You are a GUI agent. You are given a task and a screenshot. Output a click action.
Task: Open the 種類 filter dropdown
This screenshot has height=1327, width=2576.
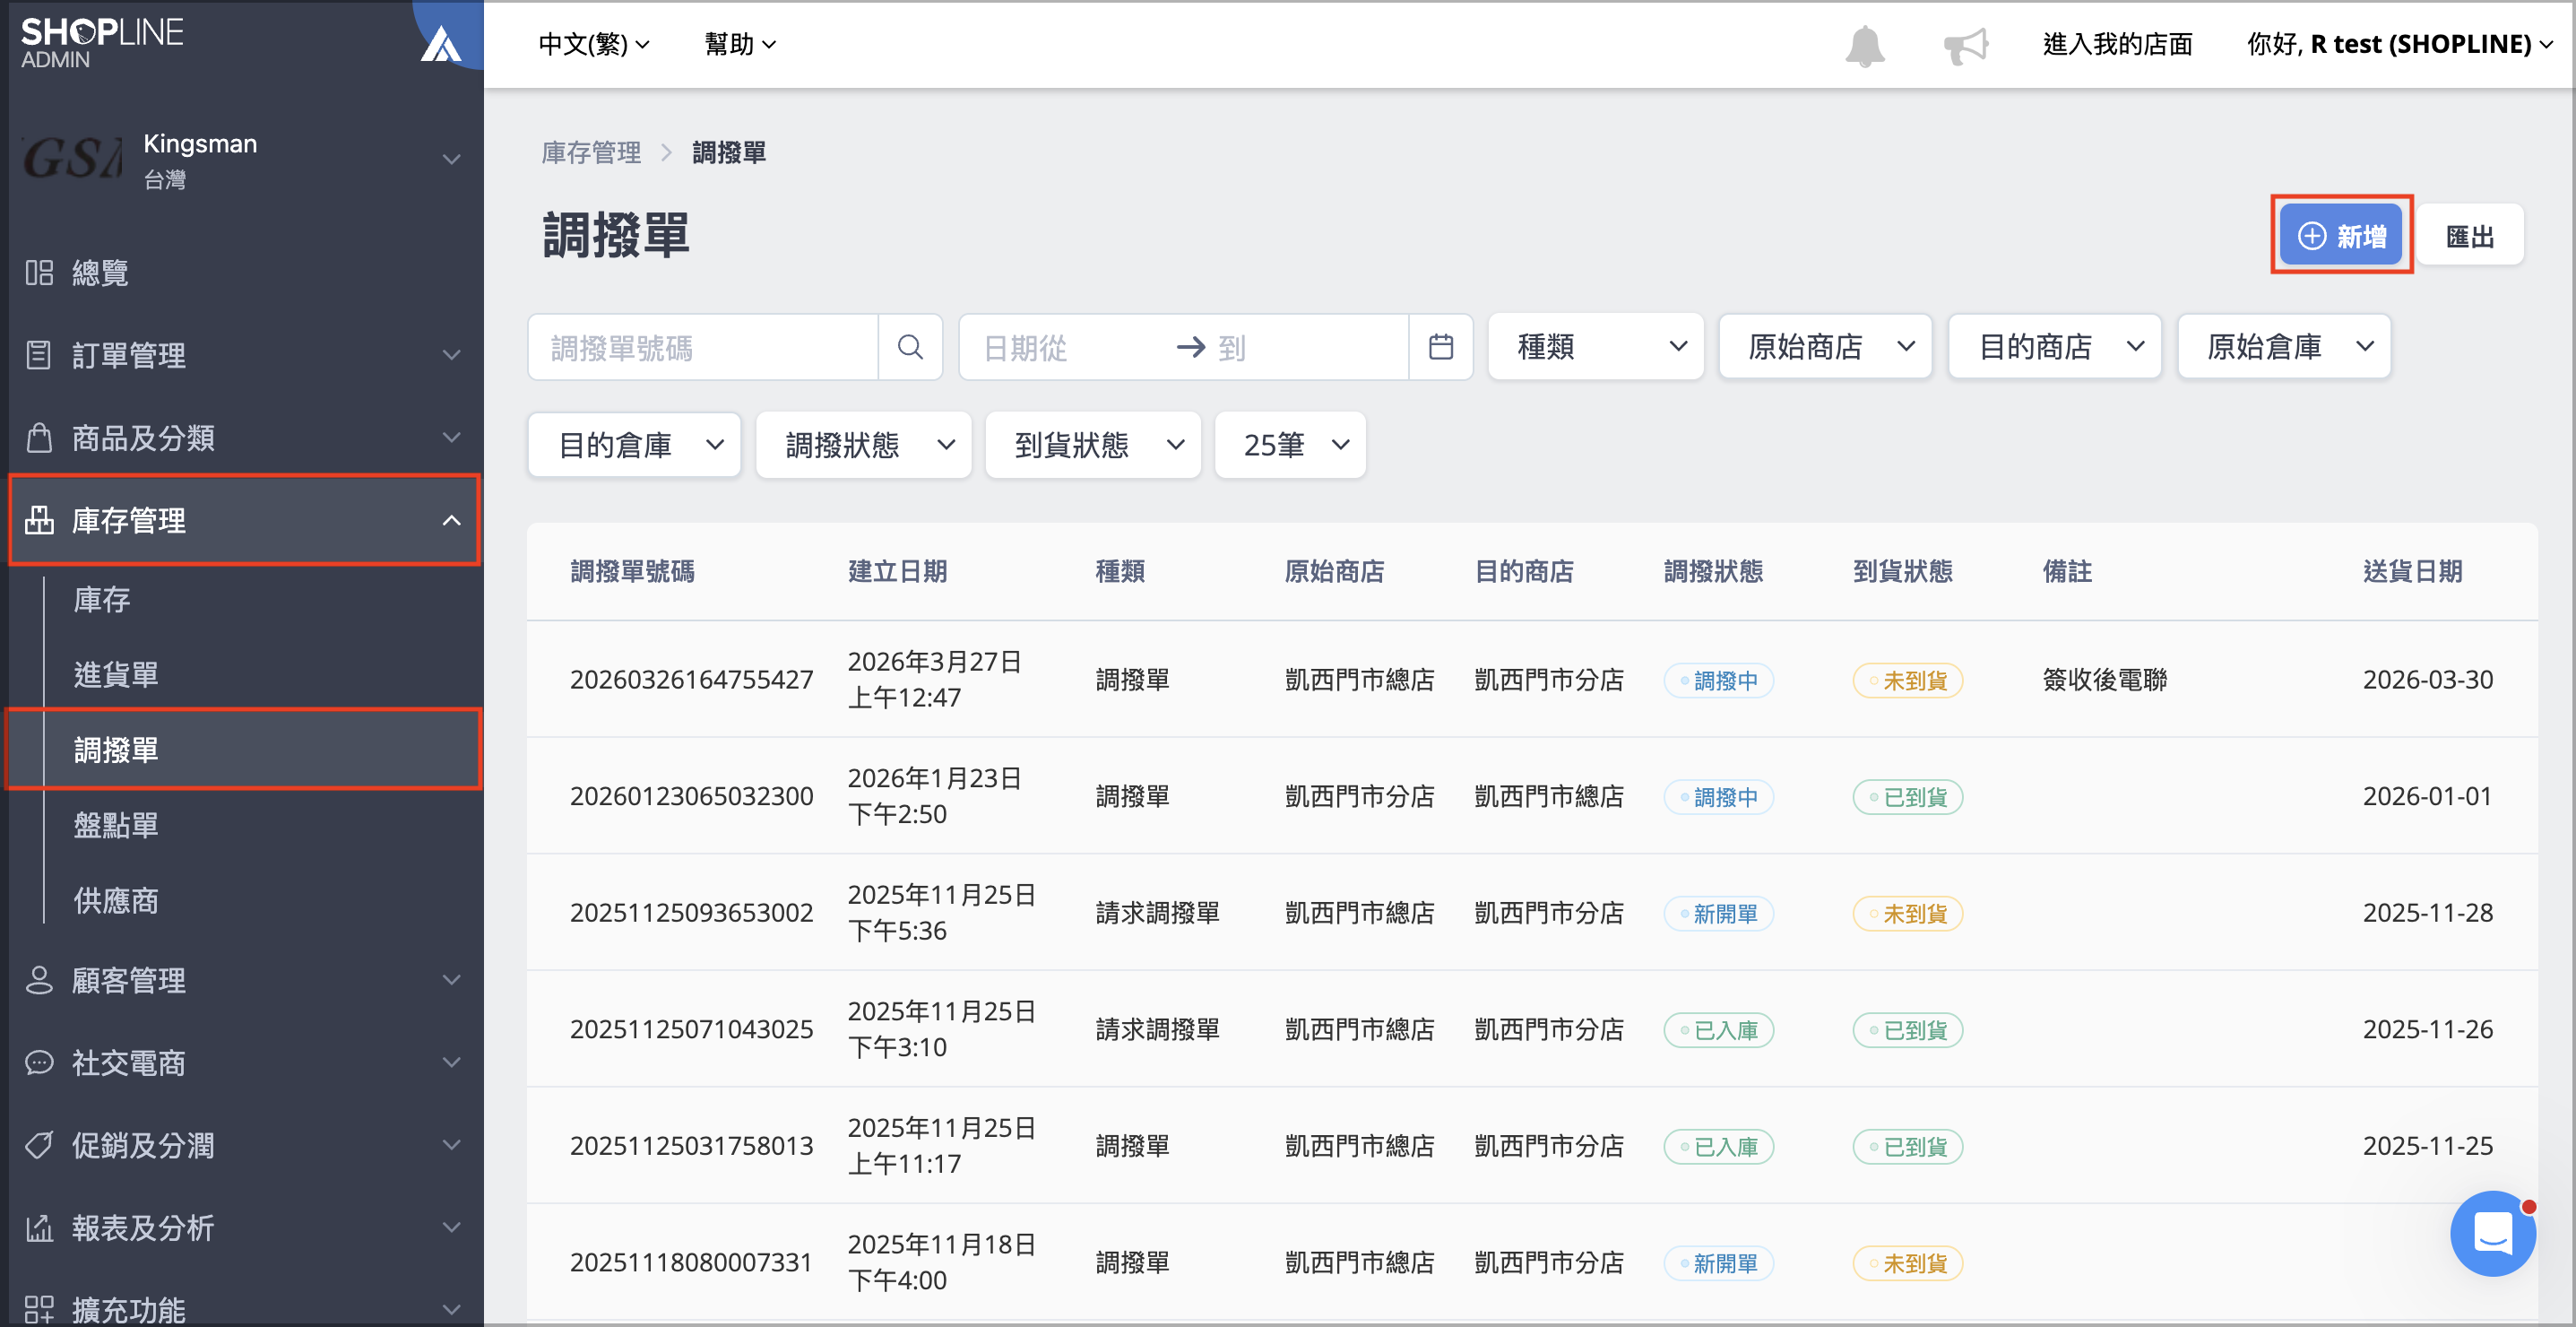(1596, 346)
